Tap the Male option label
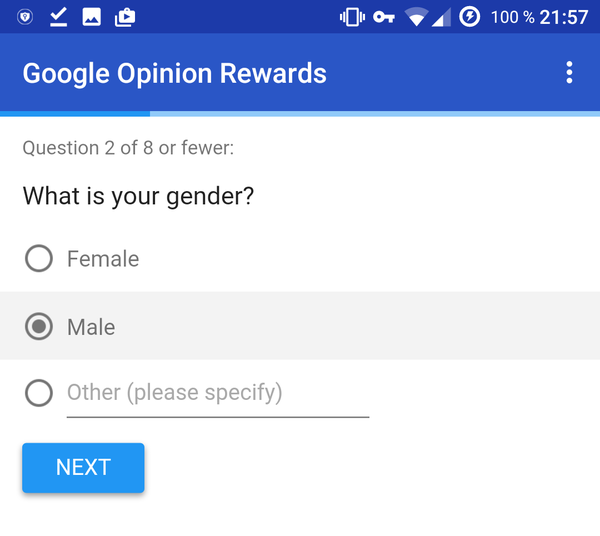 pos(91,327)
